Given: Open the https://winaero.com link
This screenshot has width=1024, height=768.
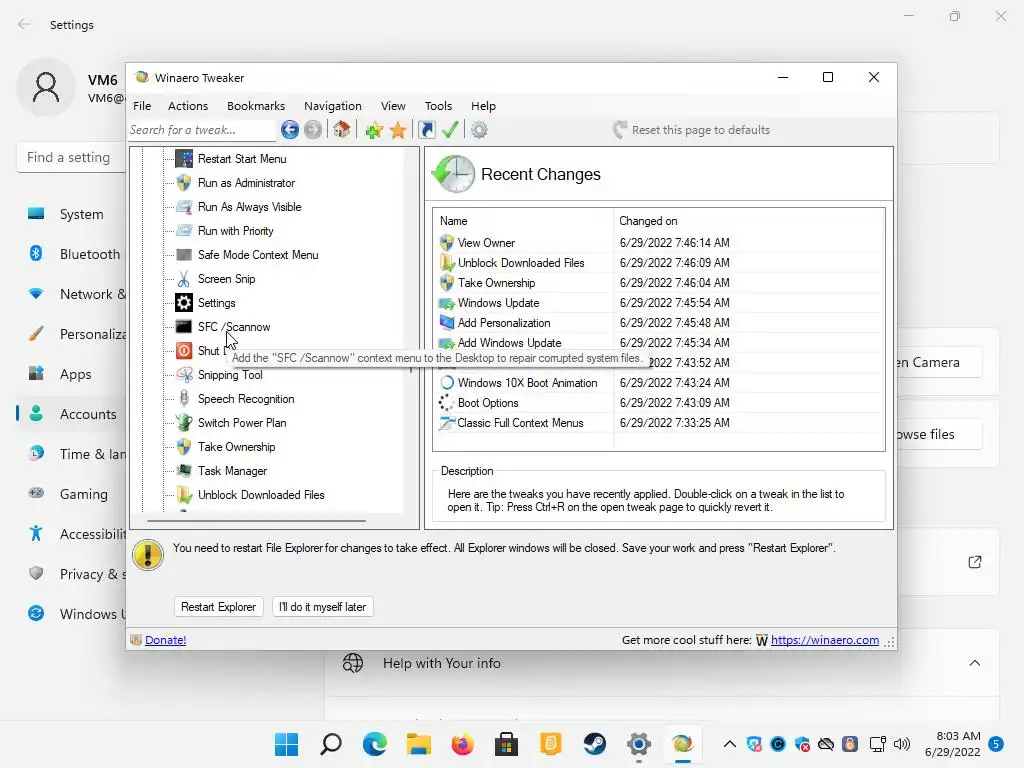Looking at the screenshot, I should (825, 640).
